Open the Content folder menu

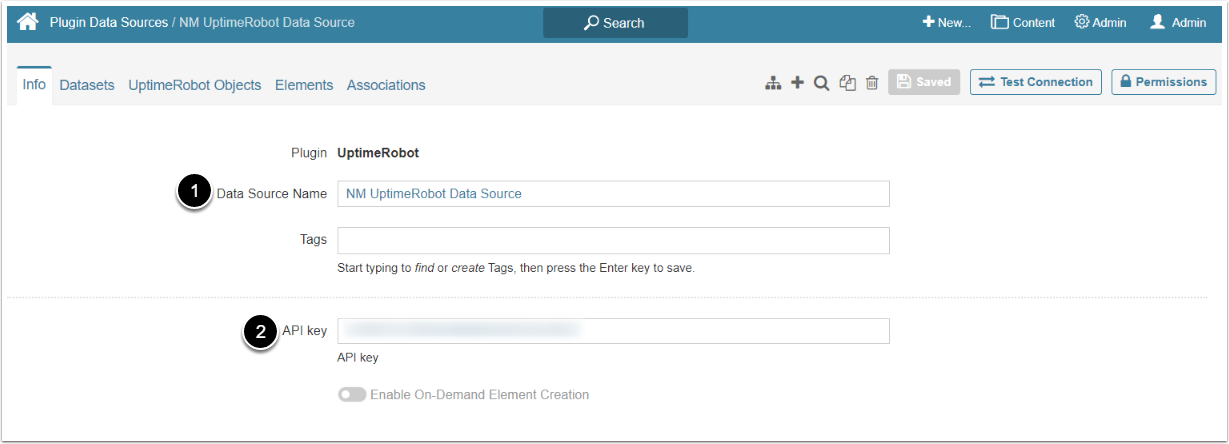pyautogui.click(x=1022, y=22)
